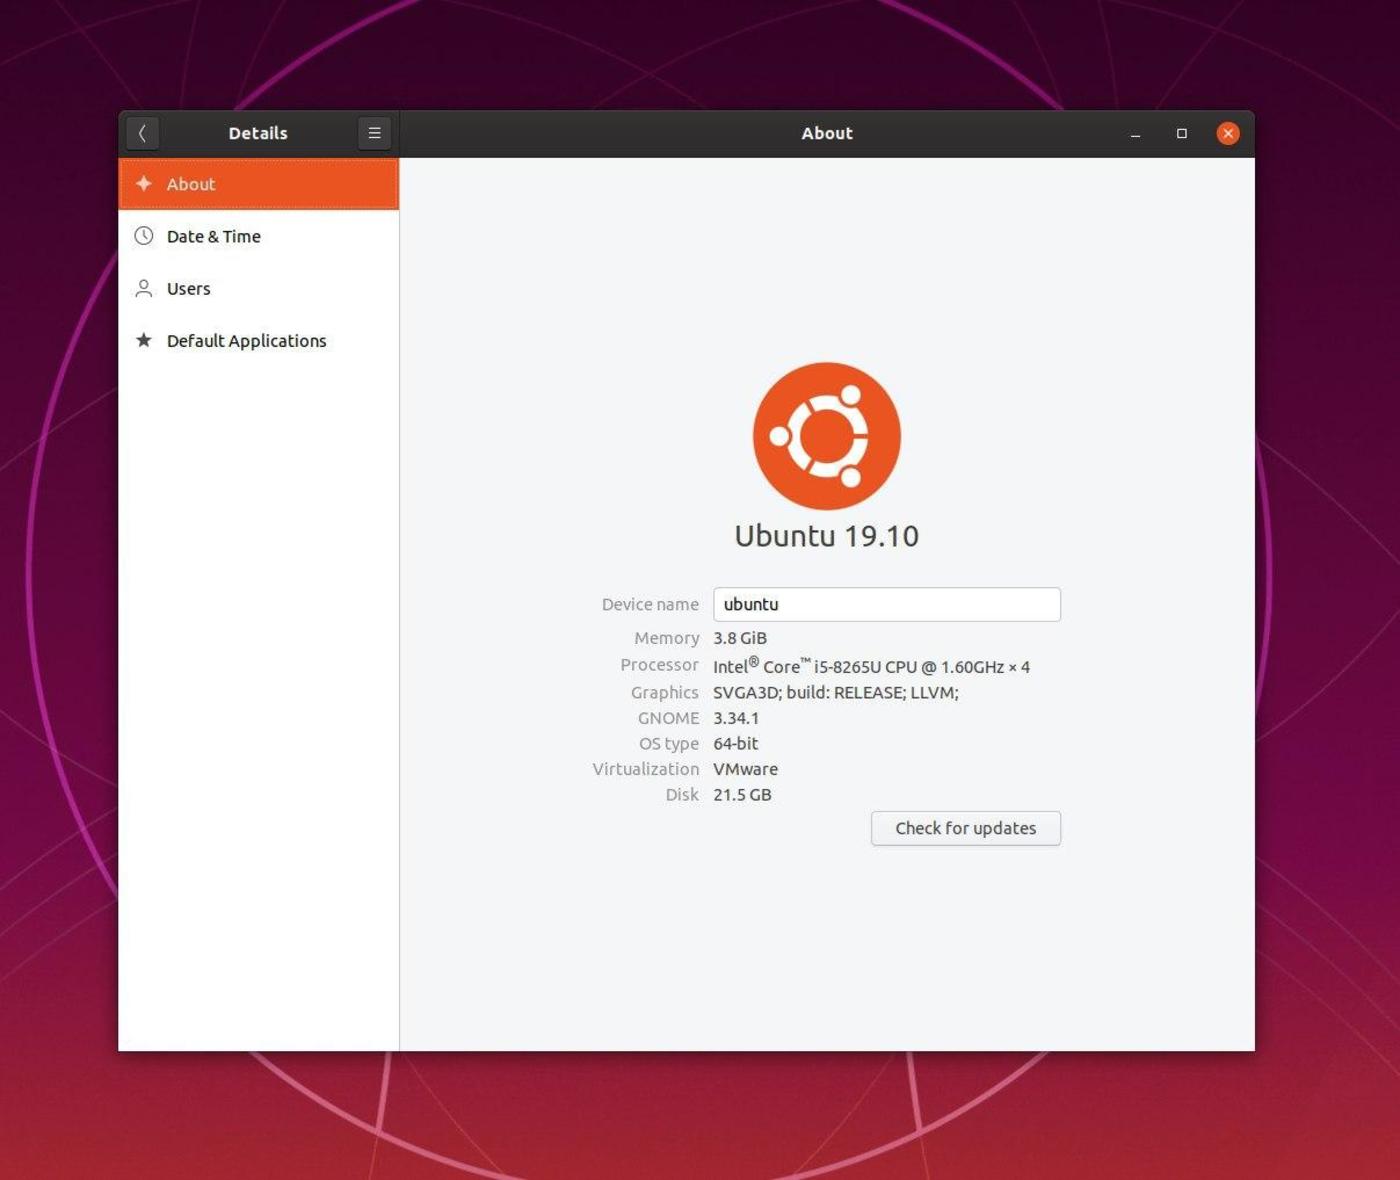Click the Ubuntu 19.10 version label
The height and width of the screenshot is (1180, 1400).
tap(826, 535)
